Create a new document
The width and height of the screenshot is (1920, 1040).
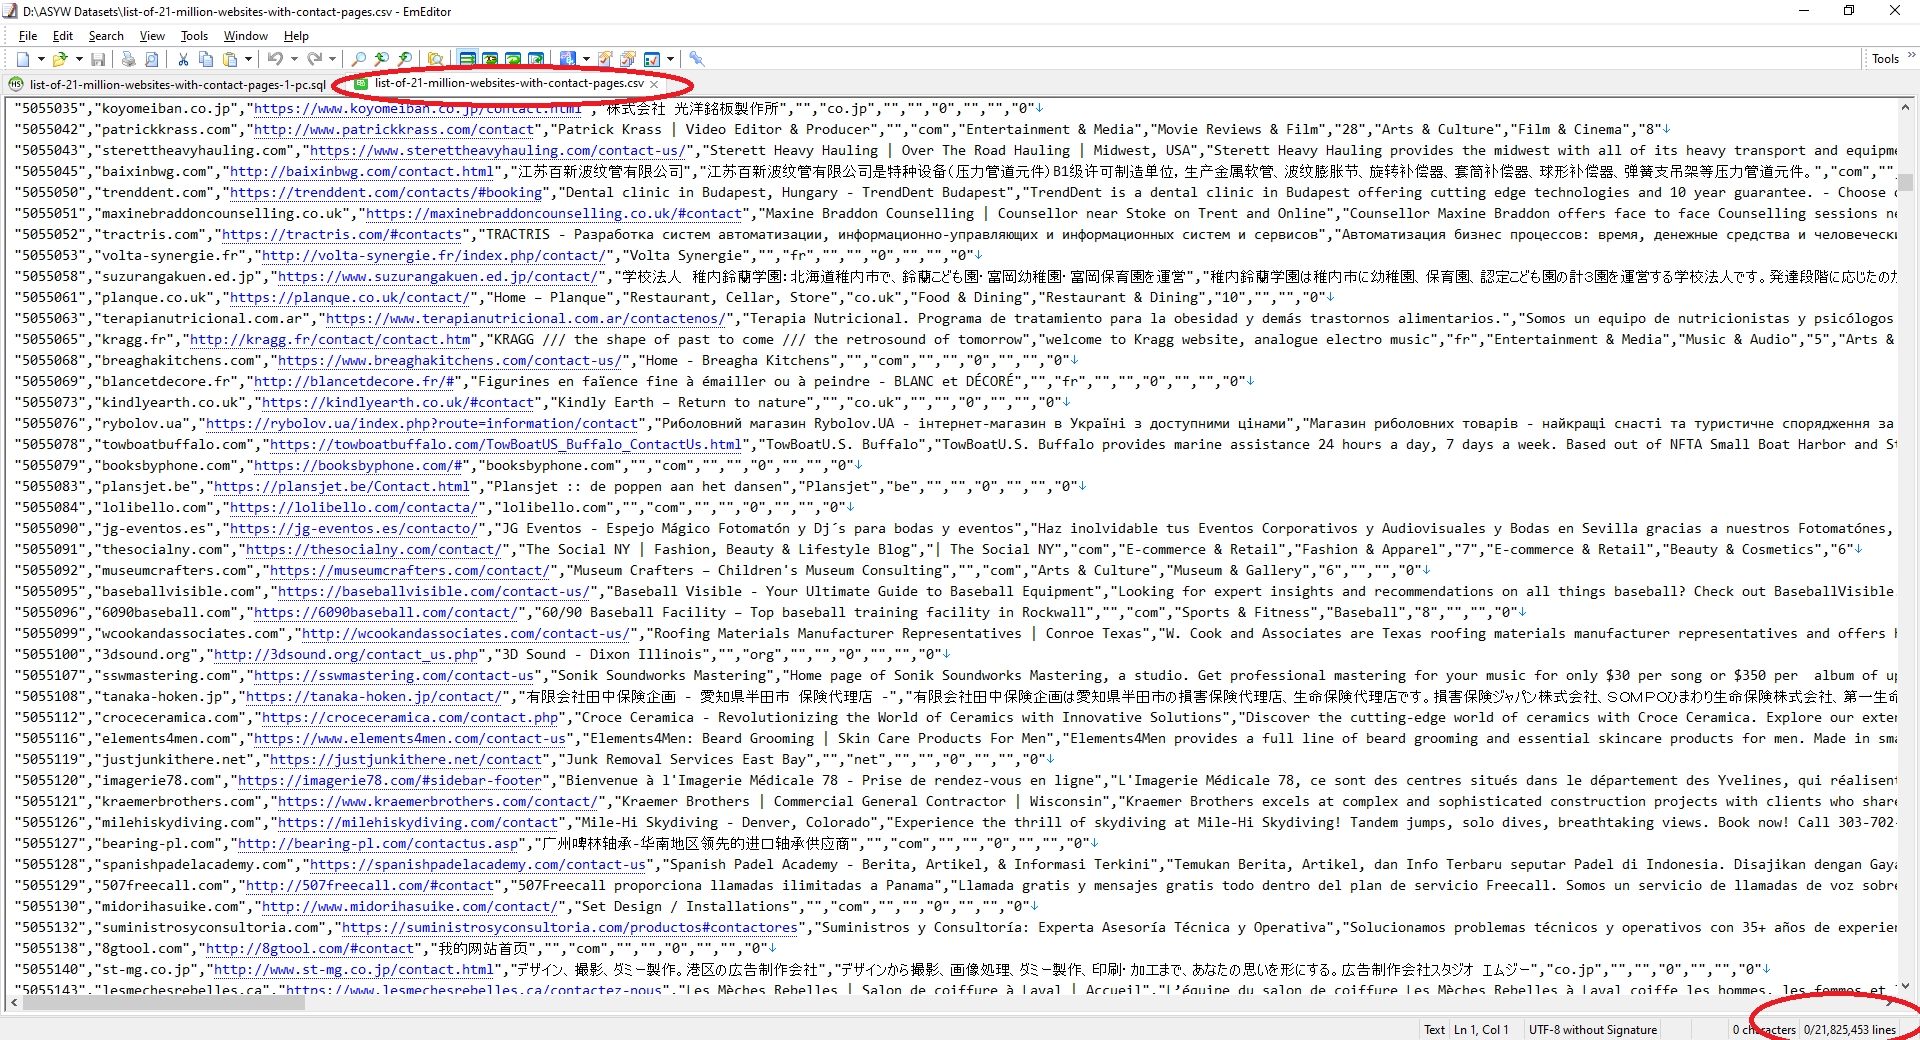tap(22, 59)
